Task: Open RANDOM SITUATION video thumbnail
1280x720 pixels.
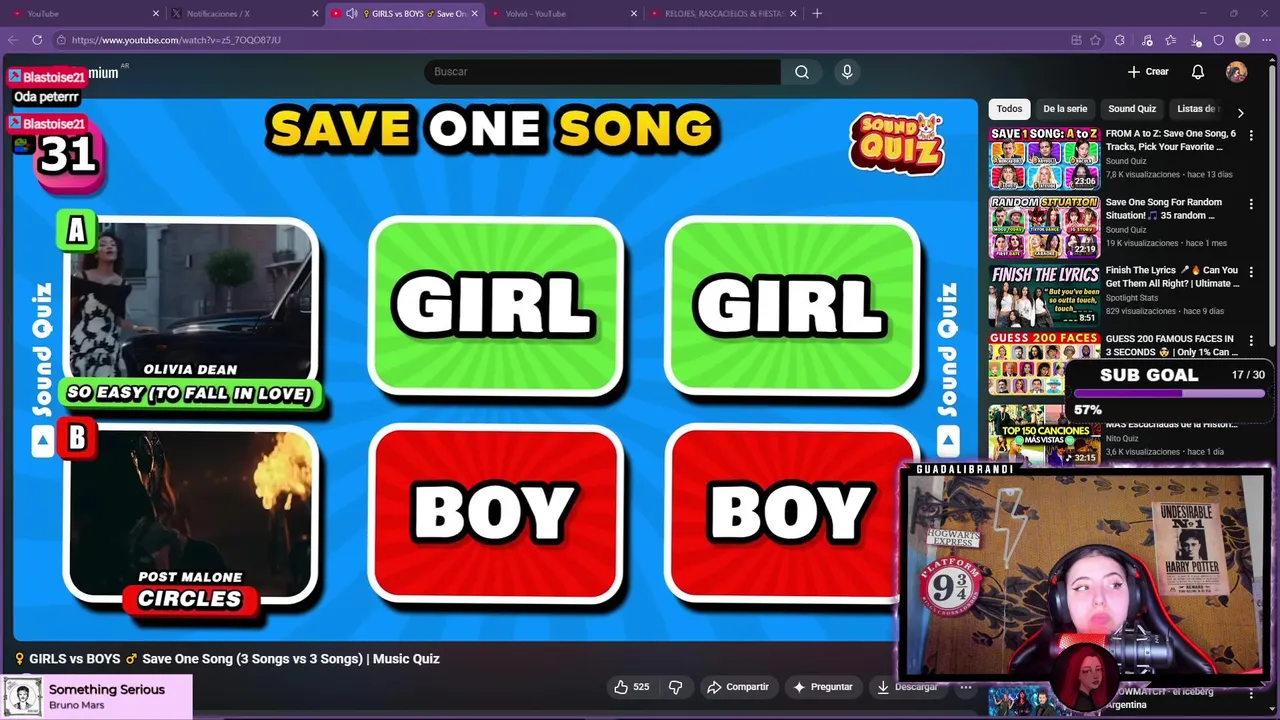Action: [1044, 227]
